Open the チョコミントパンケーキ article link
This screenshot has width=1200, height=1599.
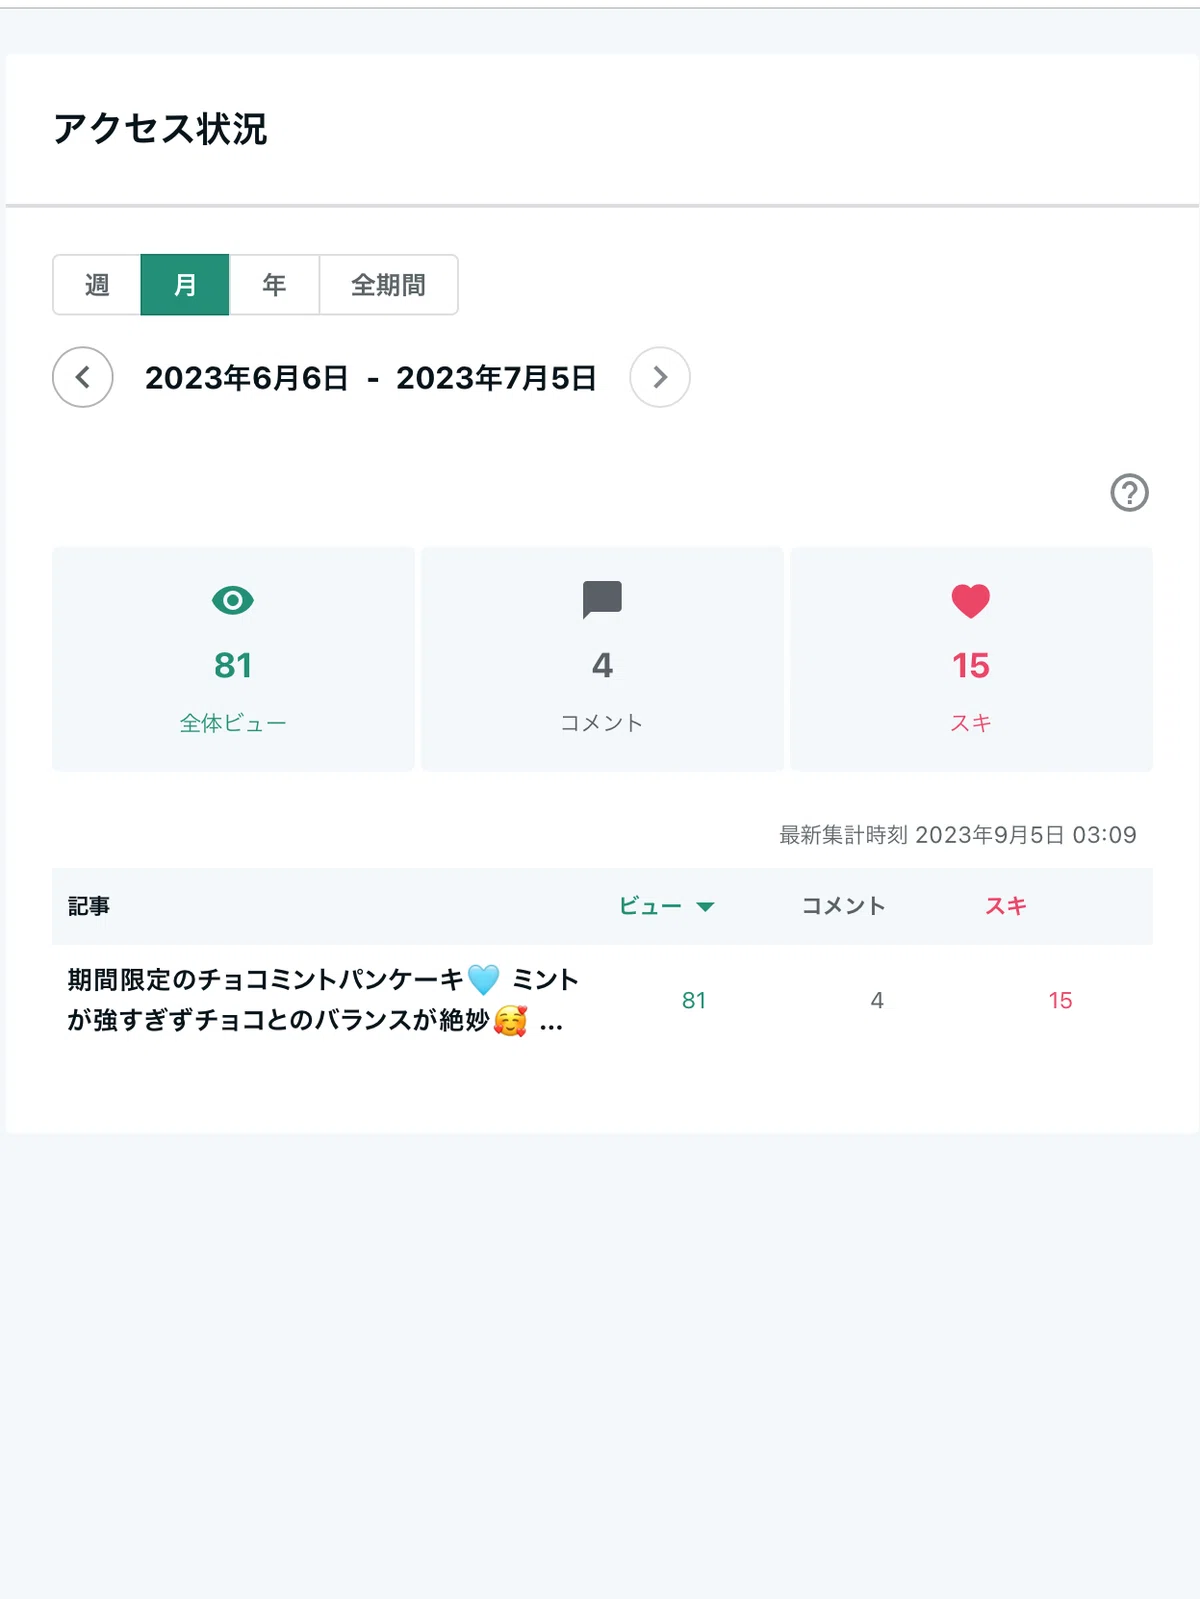point(323,1000)
